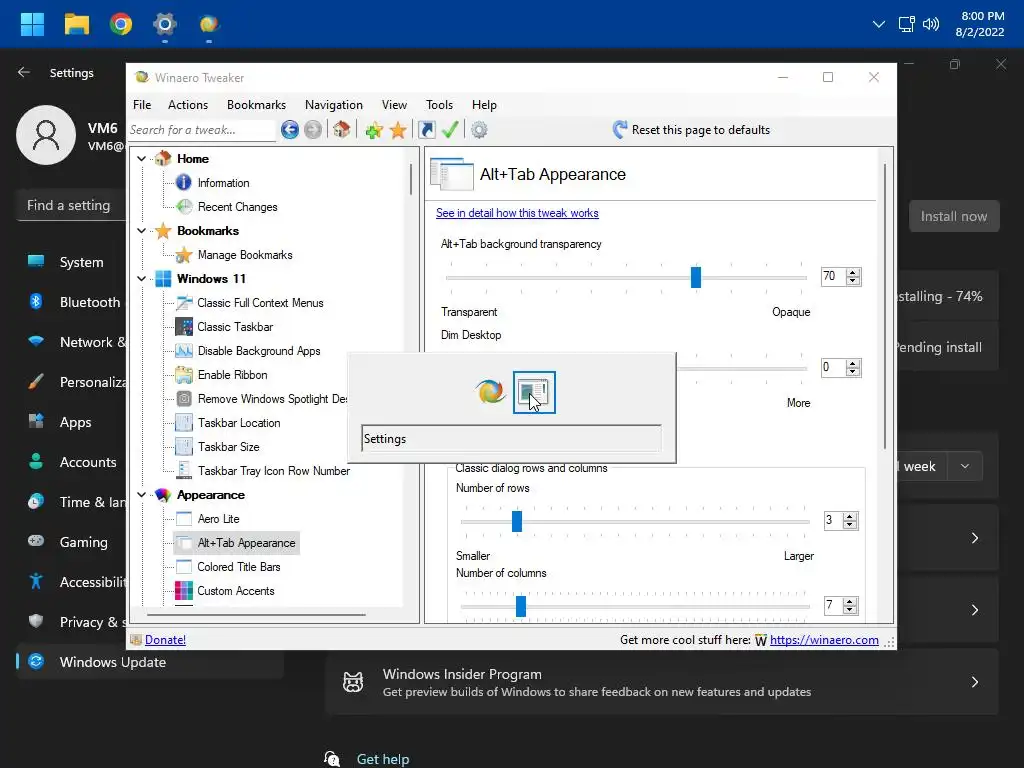Click Reset this page to defaults
Screen dimensions: 1024x768
[x=691, y=130]
